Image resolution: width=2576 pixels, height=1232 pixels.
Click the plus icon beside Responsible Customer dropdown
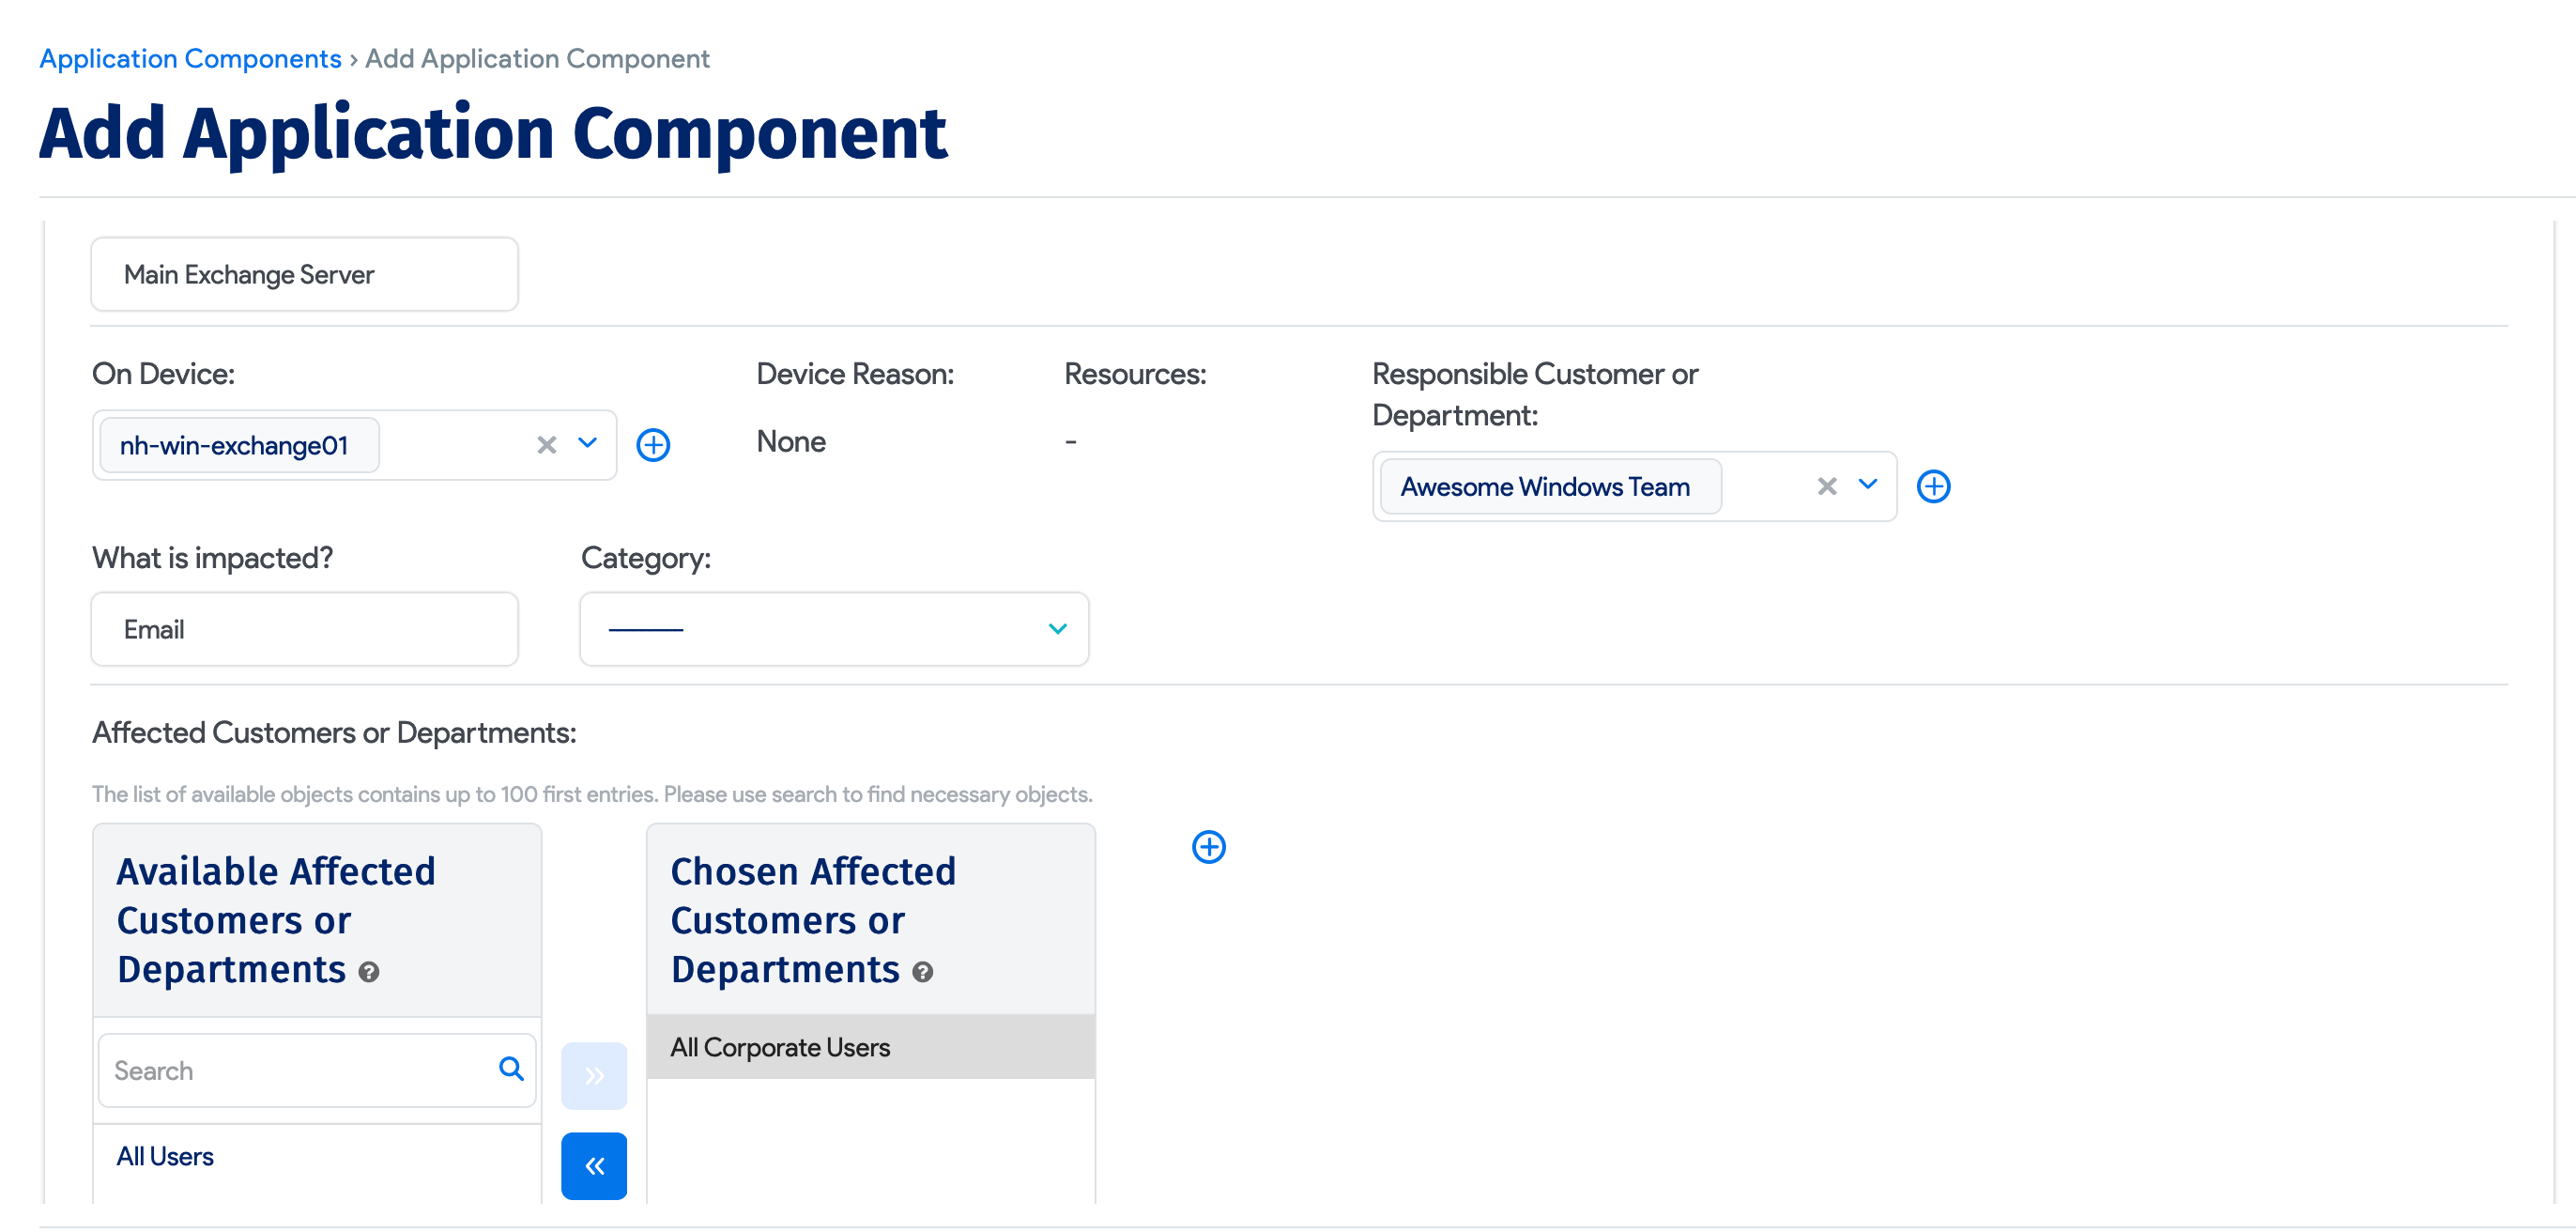(1934, 486)
